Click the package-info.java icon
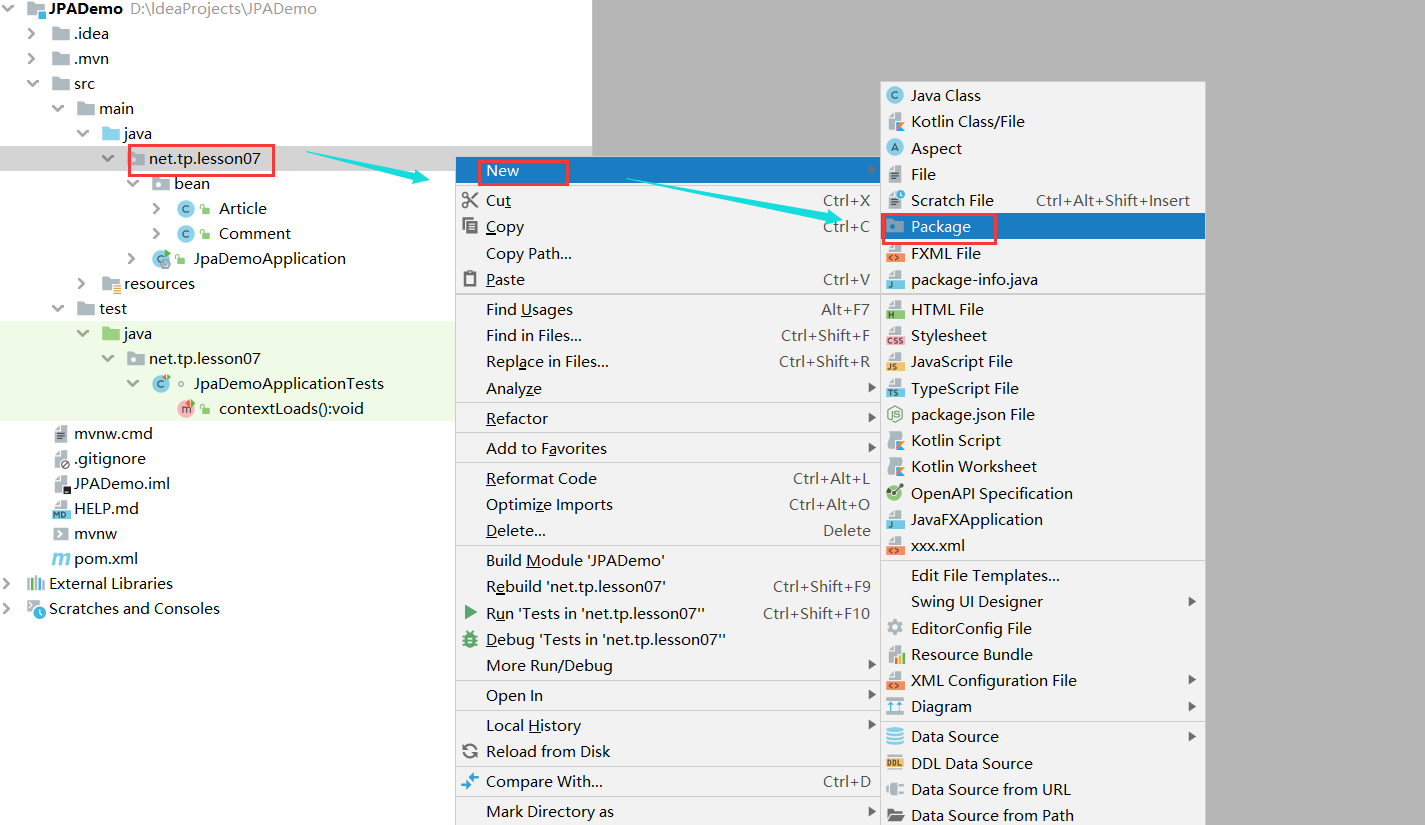1425x825 pixels. point(895,280)
